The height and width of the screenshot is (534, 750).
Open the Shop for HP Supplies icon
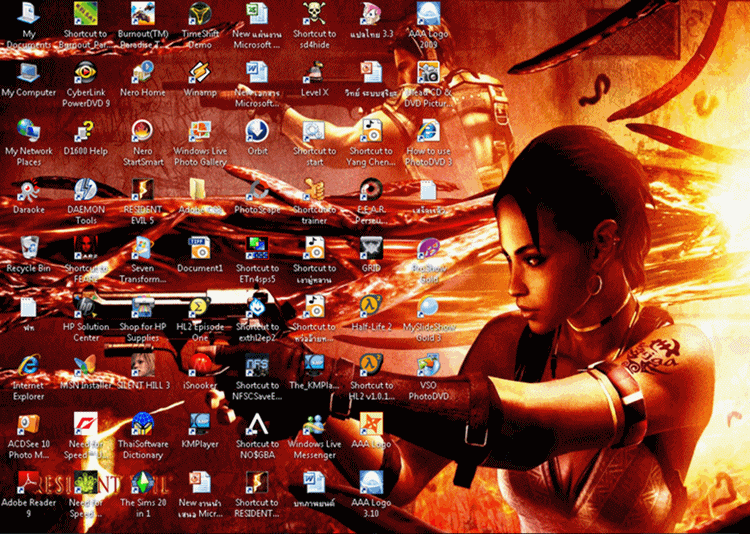[143, 307]
